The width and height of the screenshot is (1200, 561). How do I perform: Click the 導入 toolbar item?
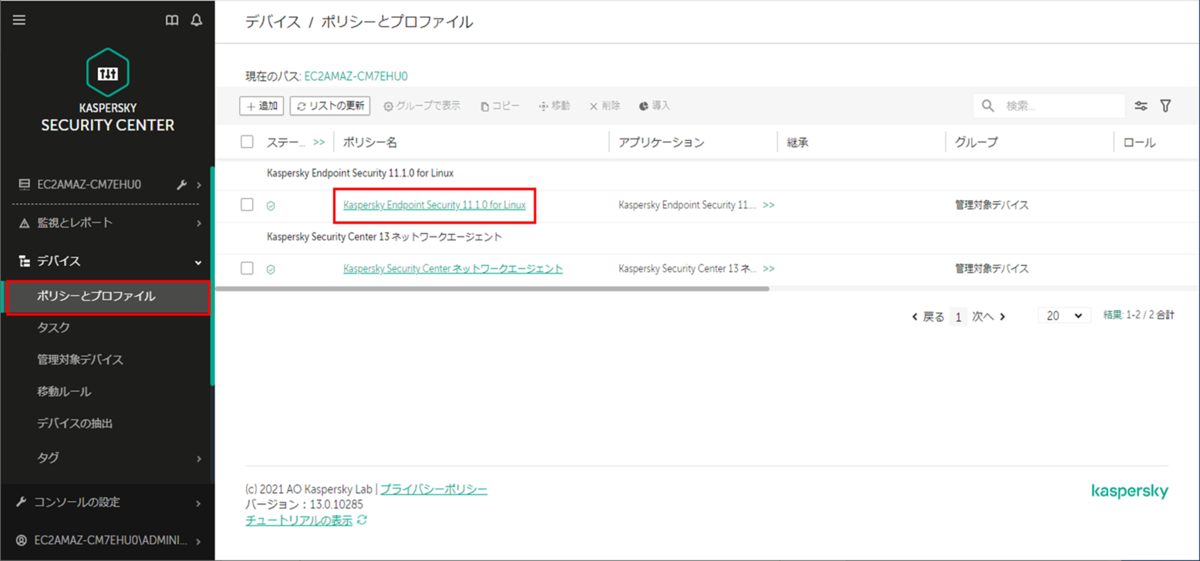point(654,106)
